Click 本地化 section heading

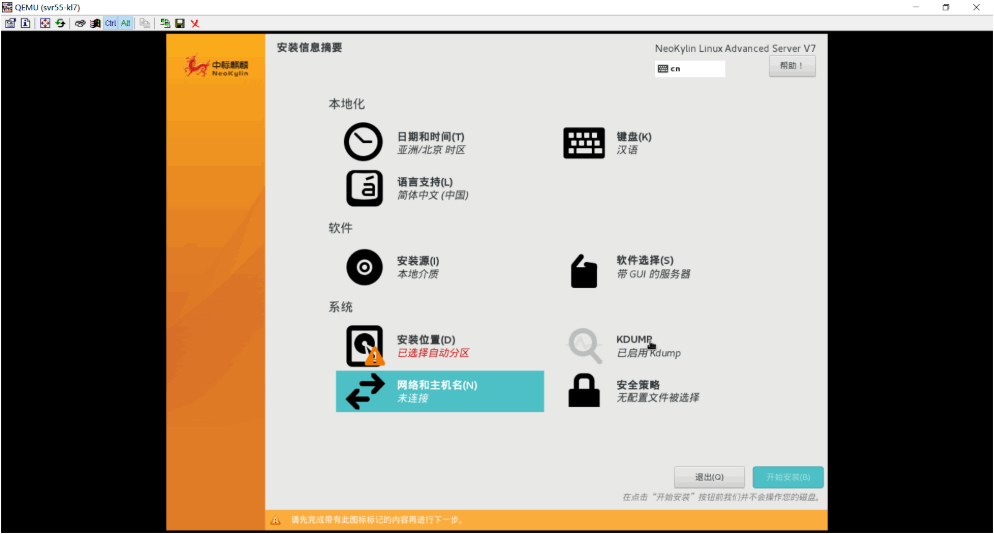[x=346, y=104]
